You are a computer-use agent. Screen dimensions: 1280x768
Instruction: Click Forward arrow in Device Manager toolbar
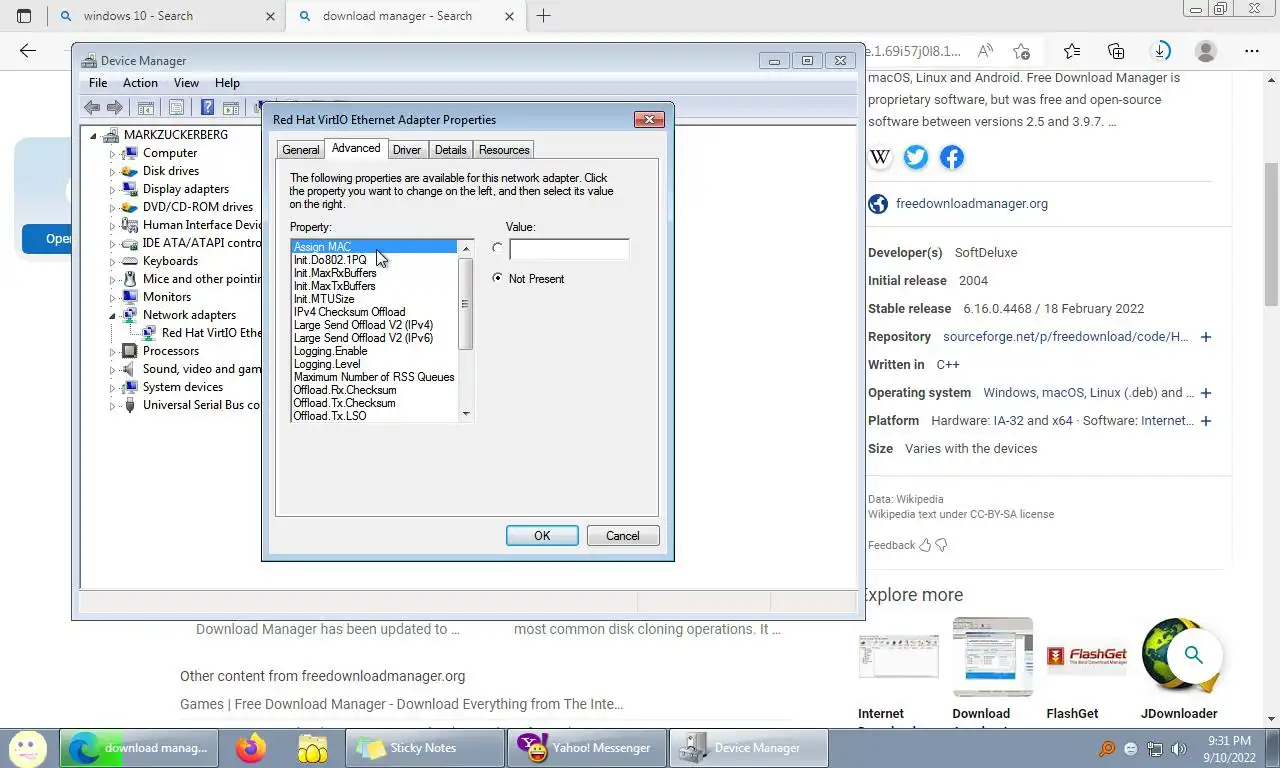(115, 107)
